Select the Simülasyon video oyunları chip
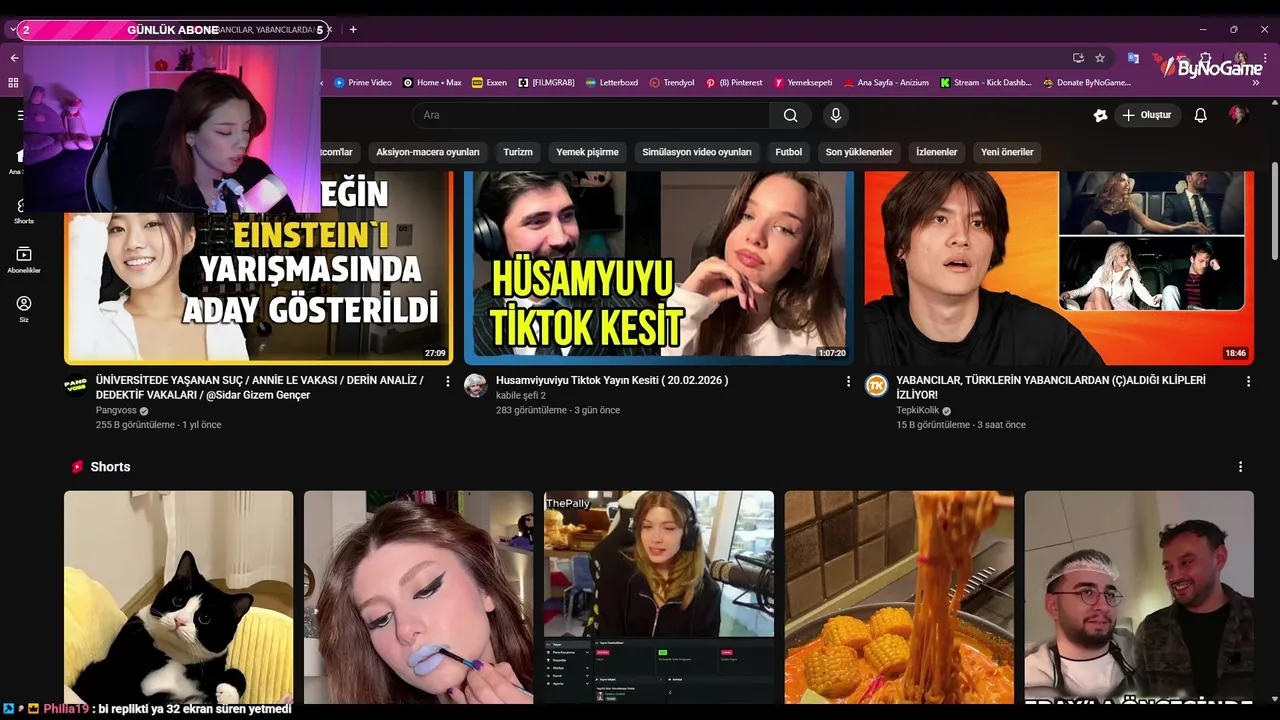 pyautogui.click(x=697, y=152)
